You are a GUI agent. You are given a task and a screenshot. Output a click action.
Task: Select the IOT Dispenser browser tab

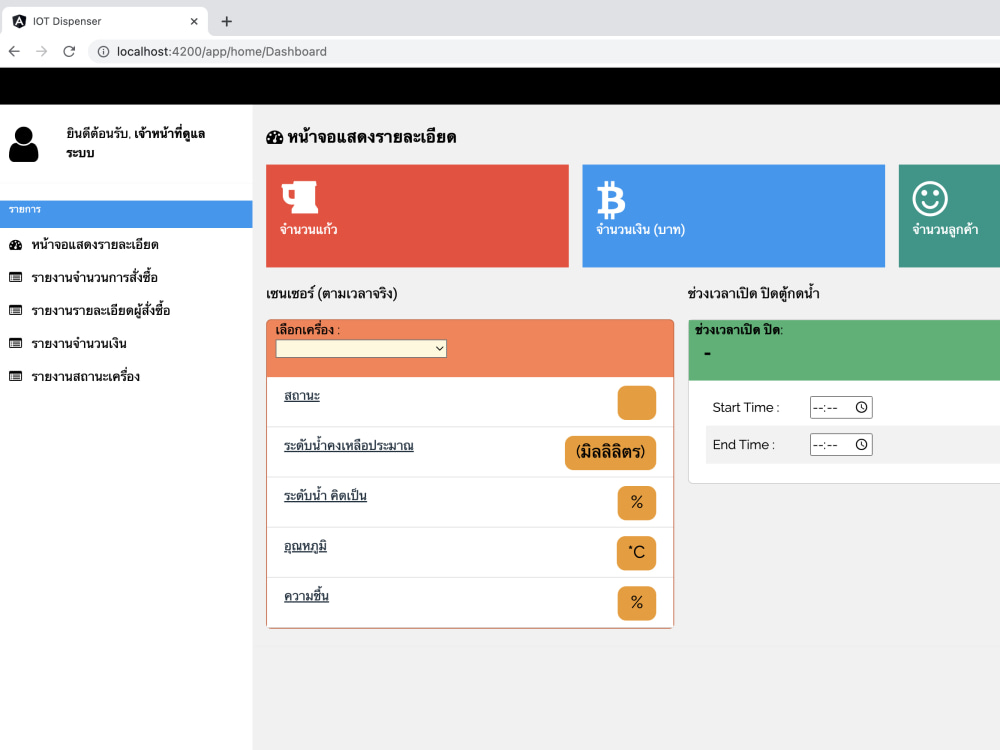click(105, 21)
